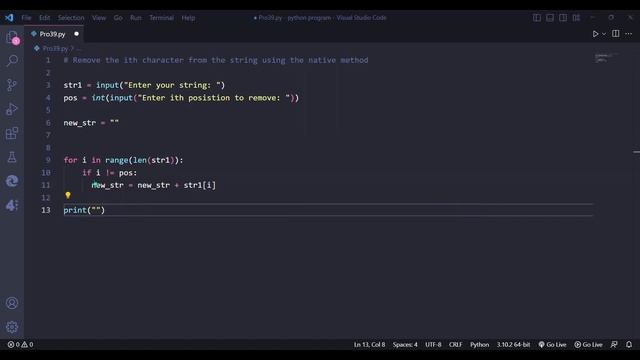Open the Selection menu
The height and width of the screenshot is (360, 640).
[x=71, y=18]
